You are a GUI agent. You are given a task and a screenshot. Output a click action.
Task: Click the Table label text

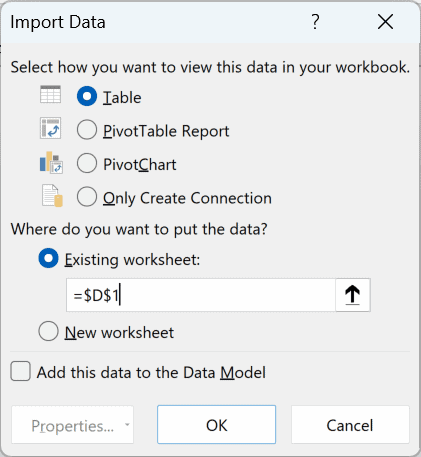122,98
